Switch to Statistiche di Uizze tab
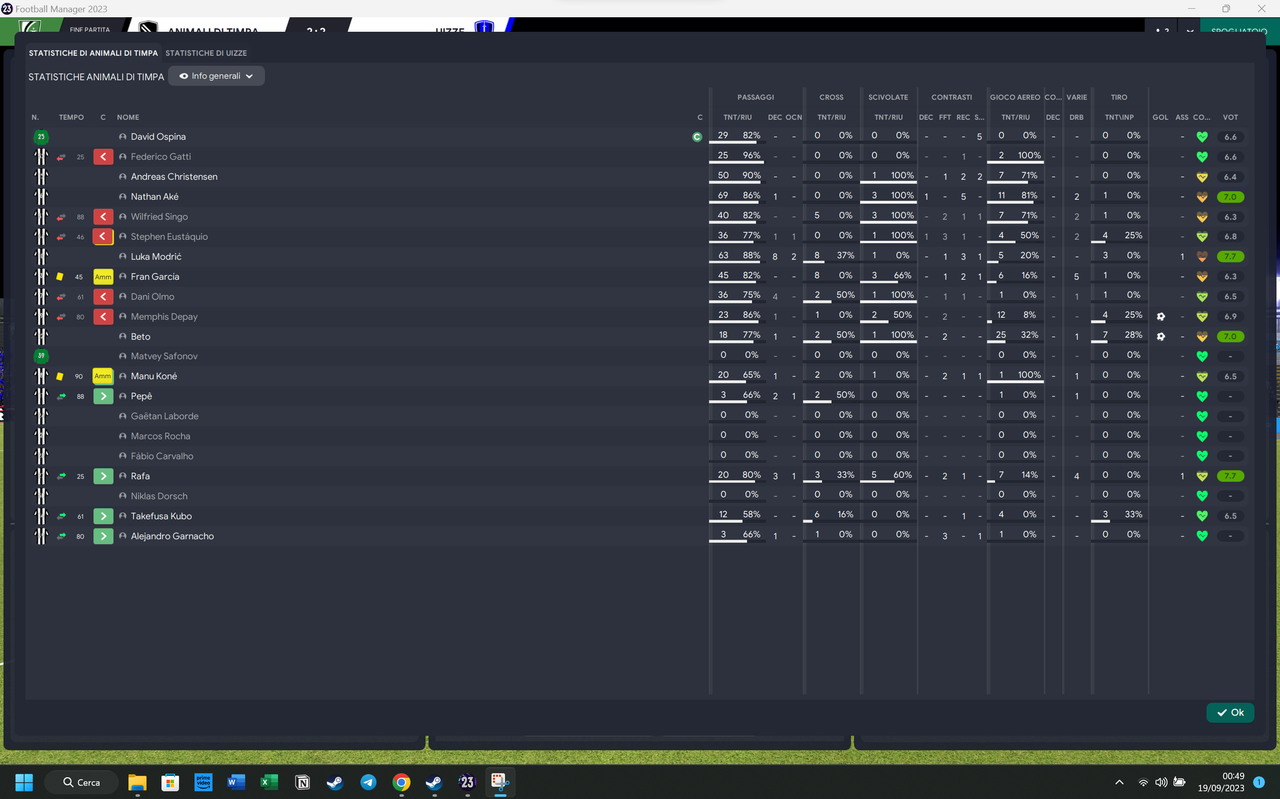The image size is (1280, 799). click(x=206, y=53)
